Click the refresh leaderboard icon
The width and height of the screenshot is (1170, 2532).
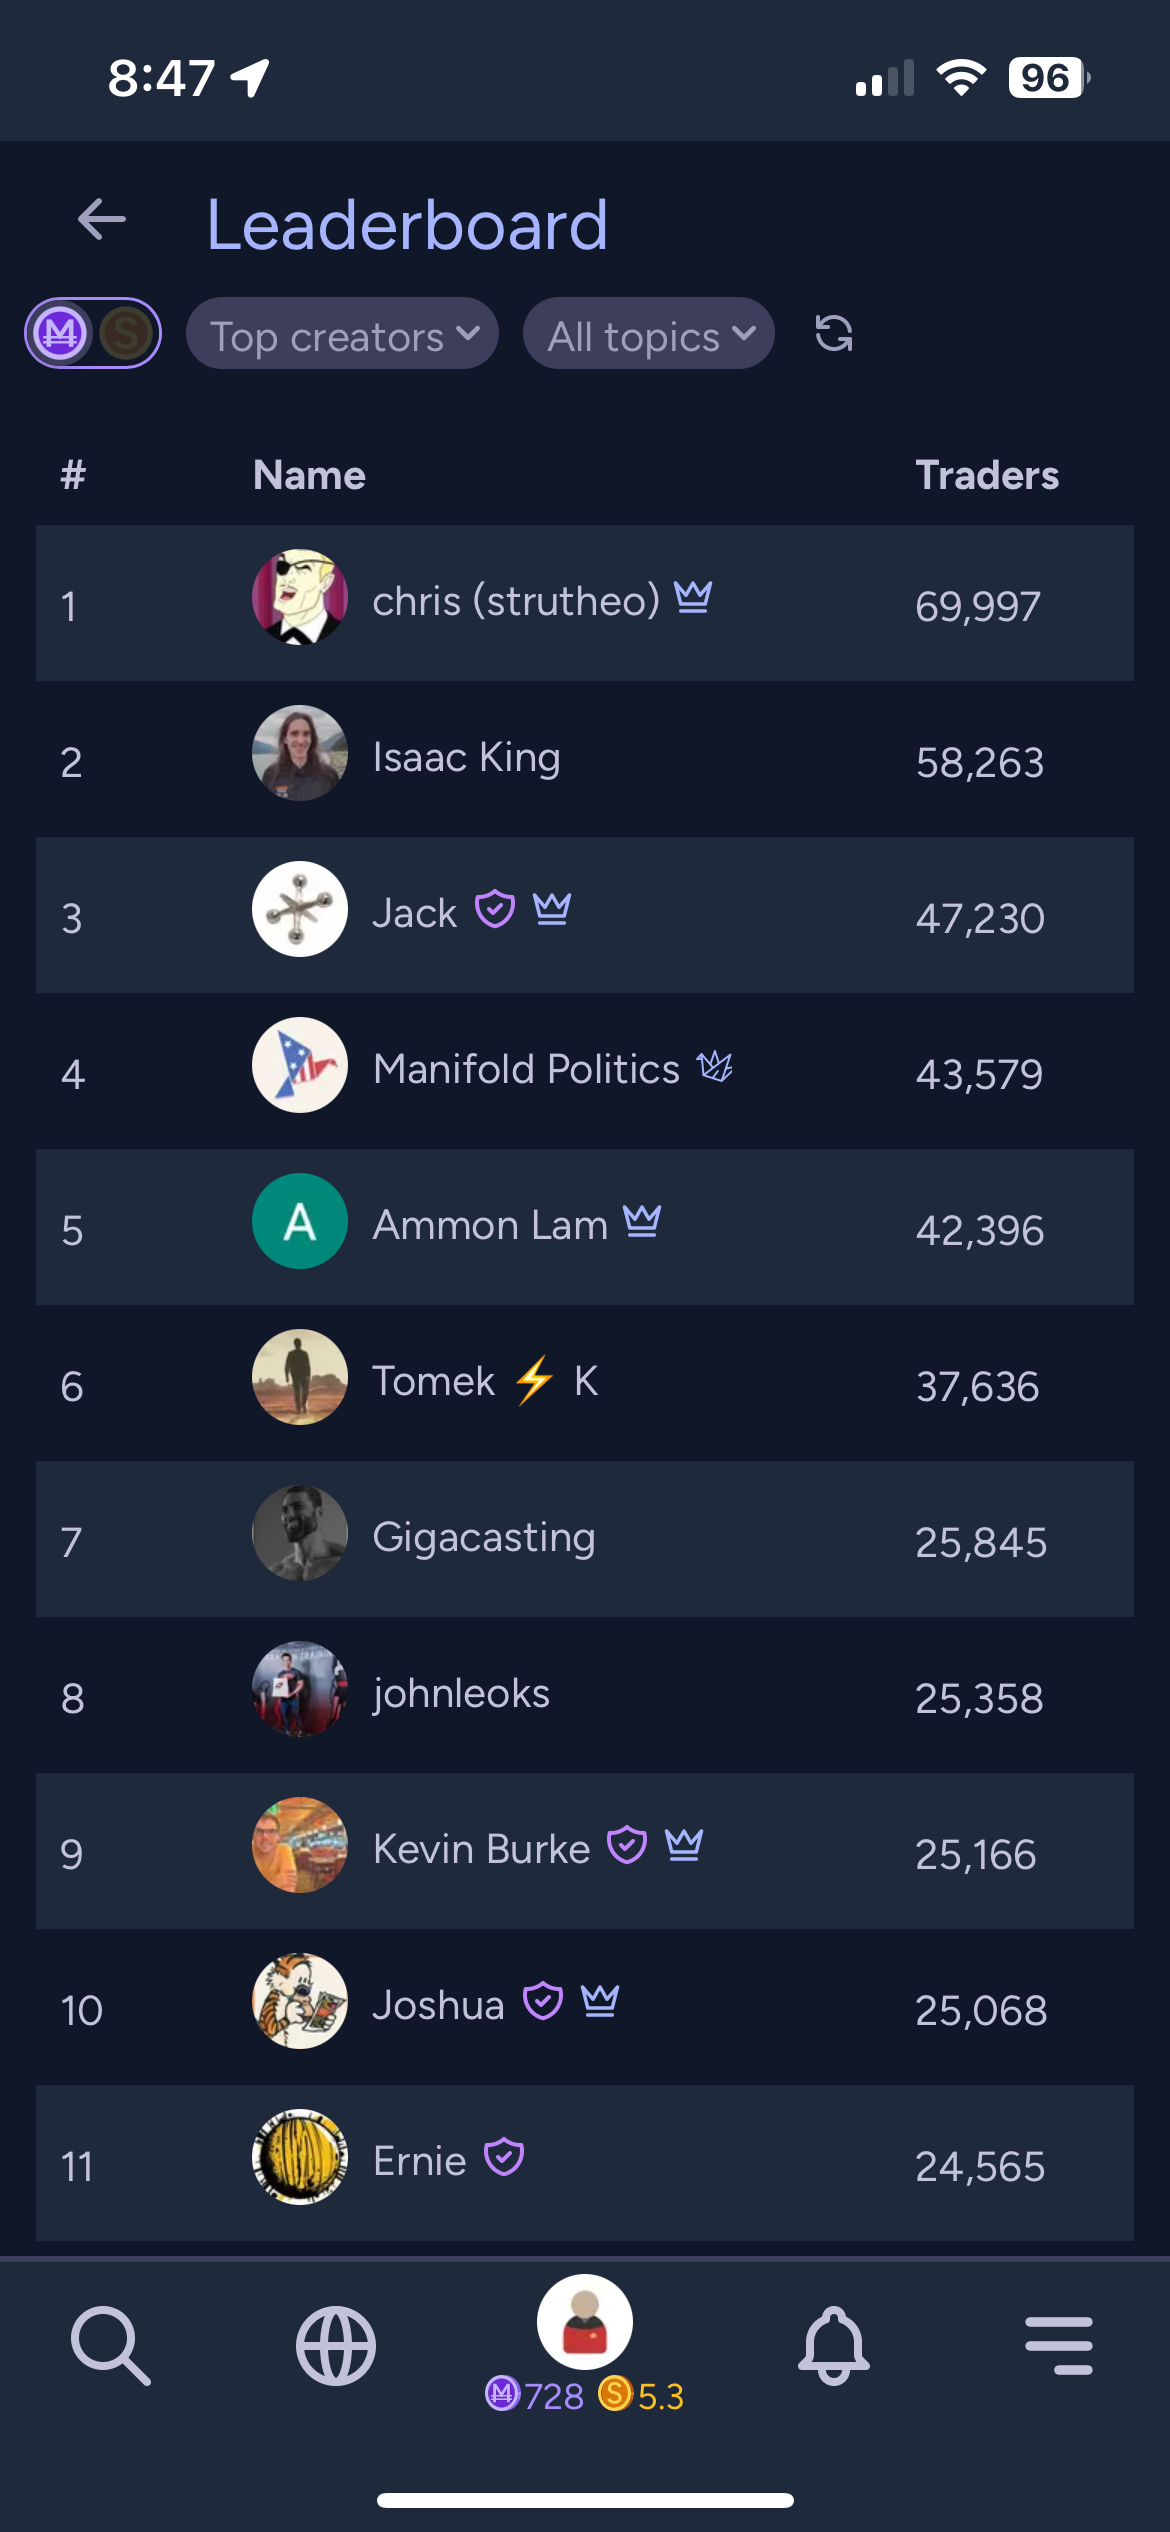(x=833, y=334)
